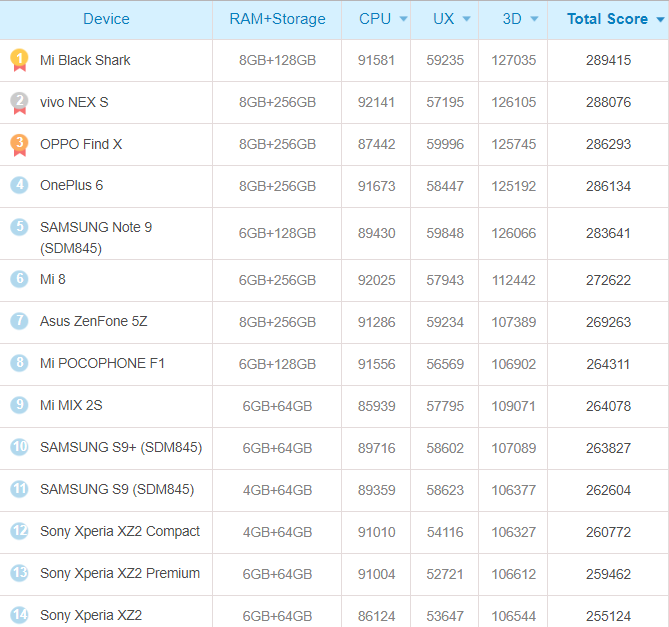
Task: Click the silver rank 2 medal icon
Action: [19, 102]
